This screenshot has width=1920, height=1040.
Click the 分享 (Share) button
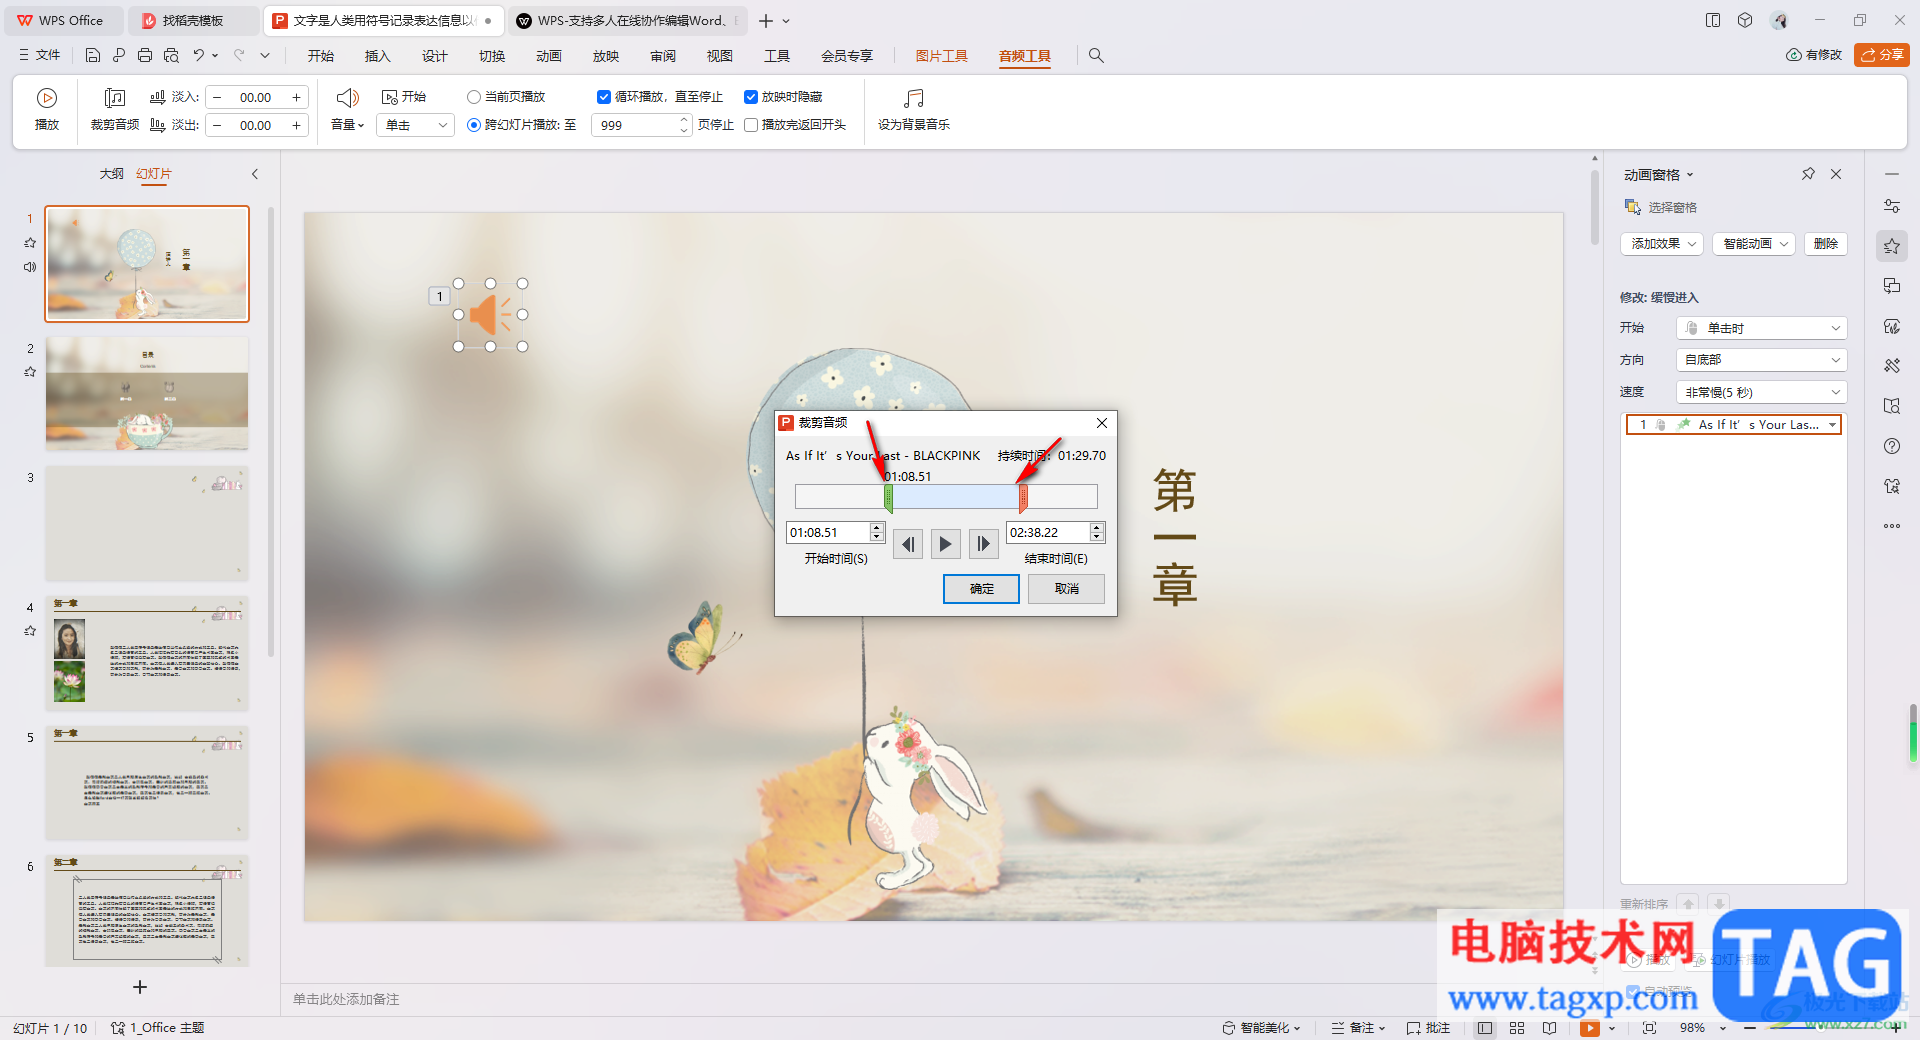(x=1882, y=55)
